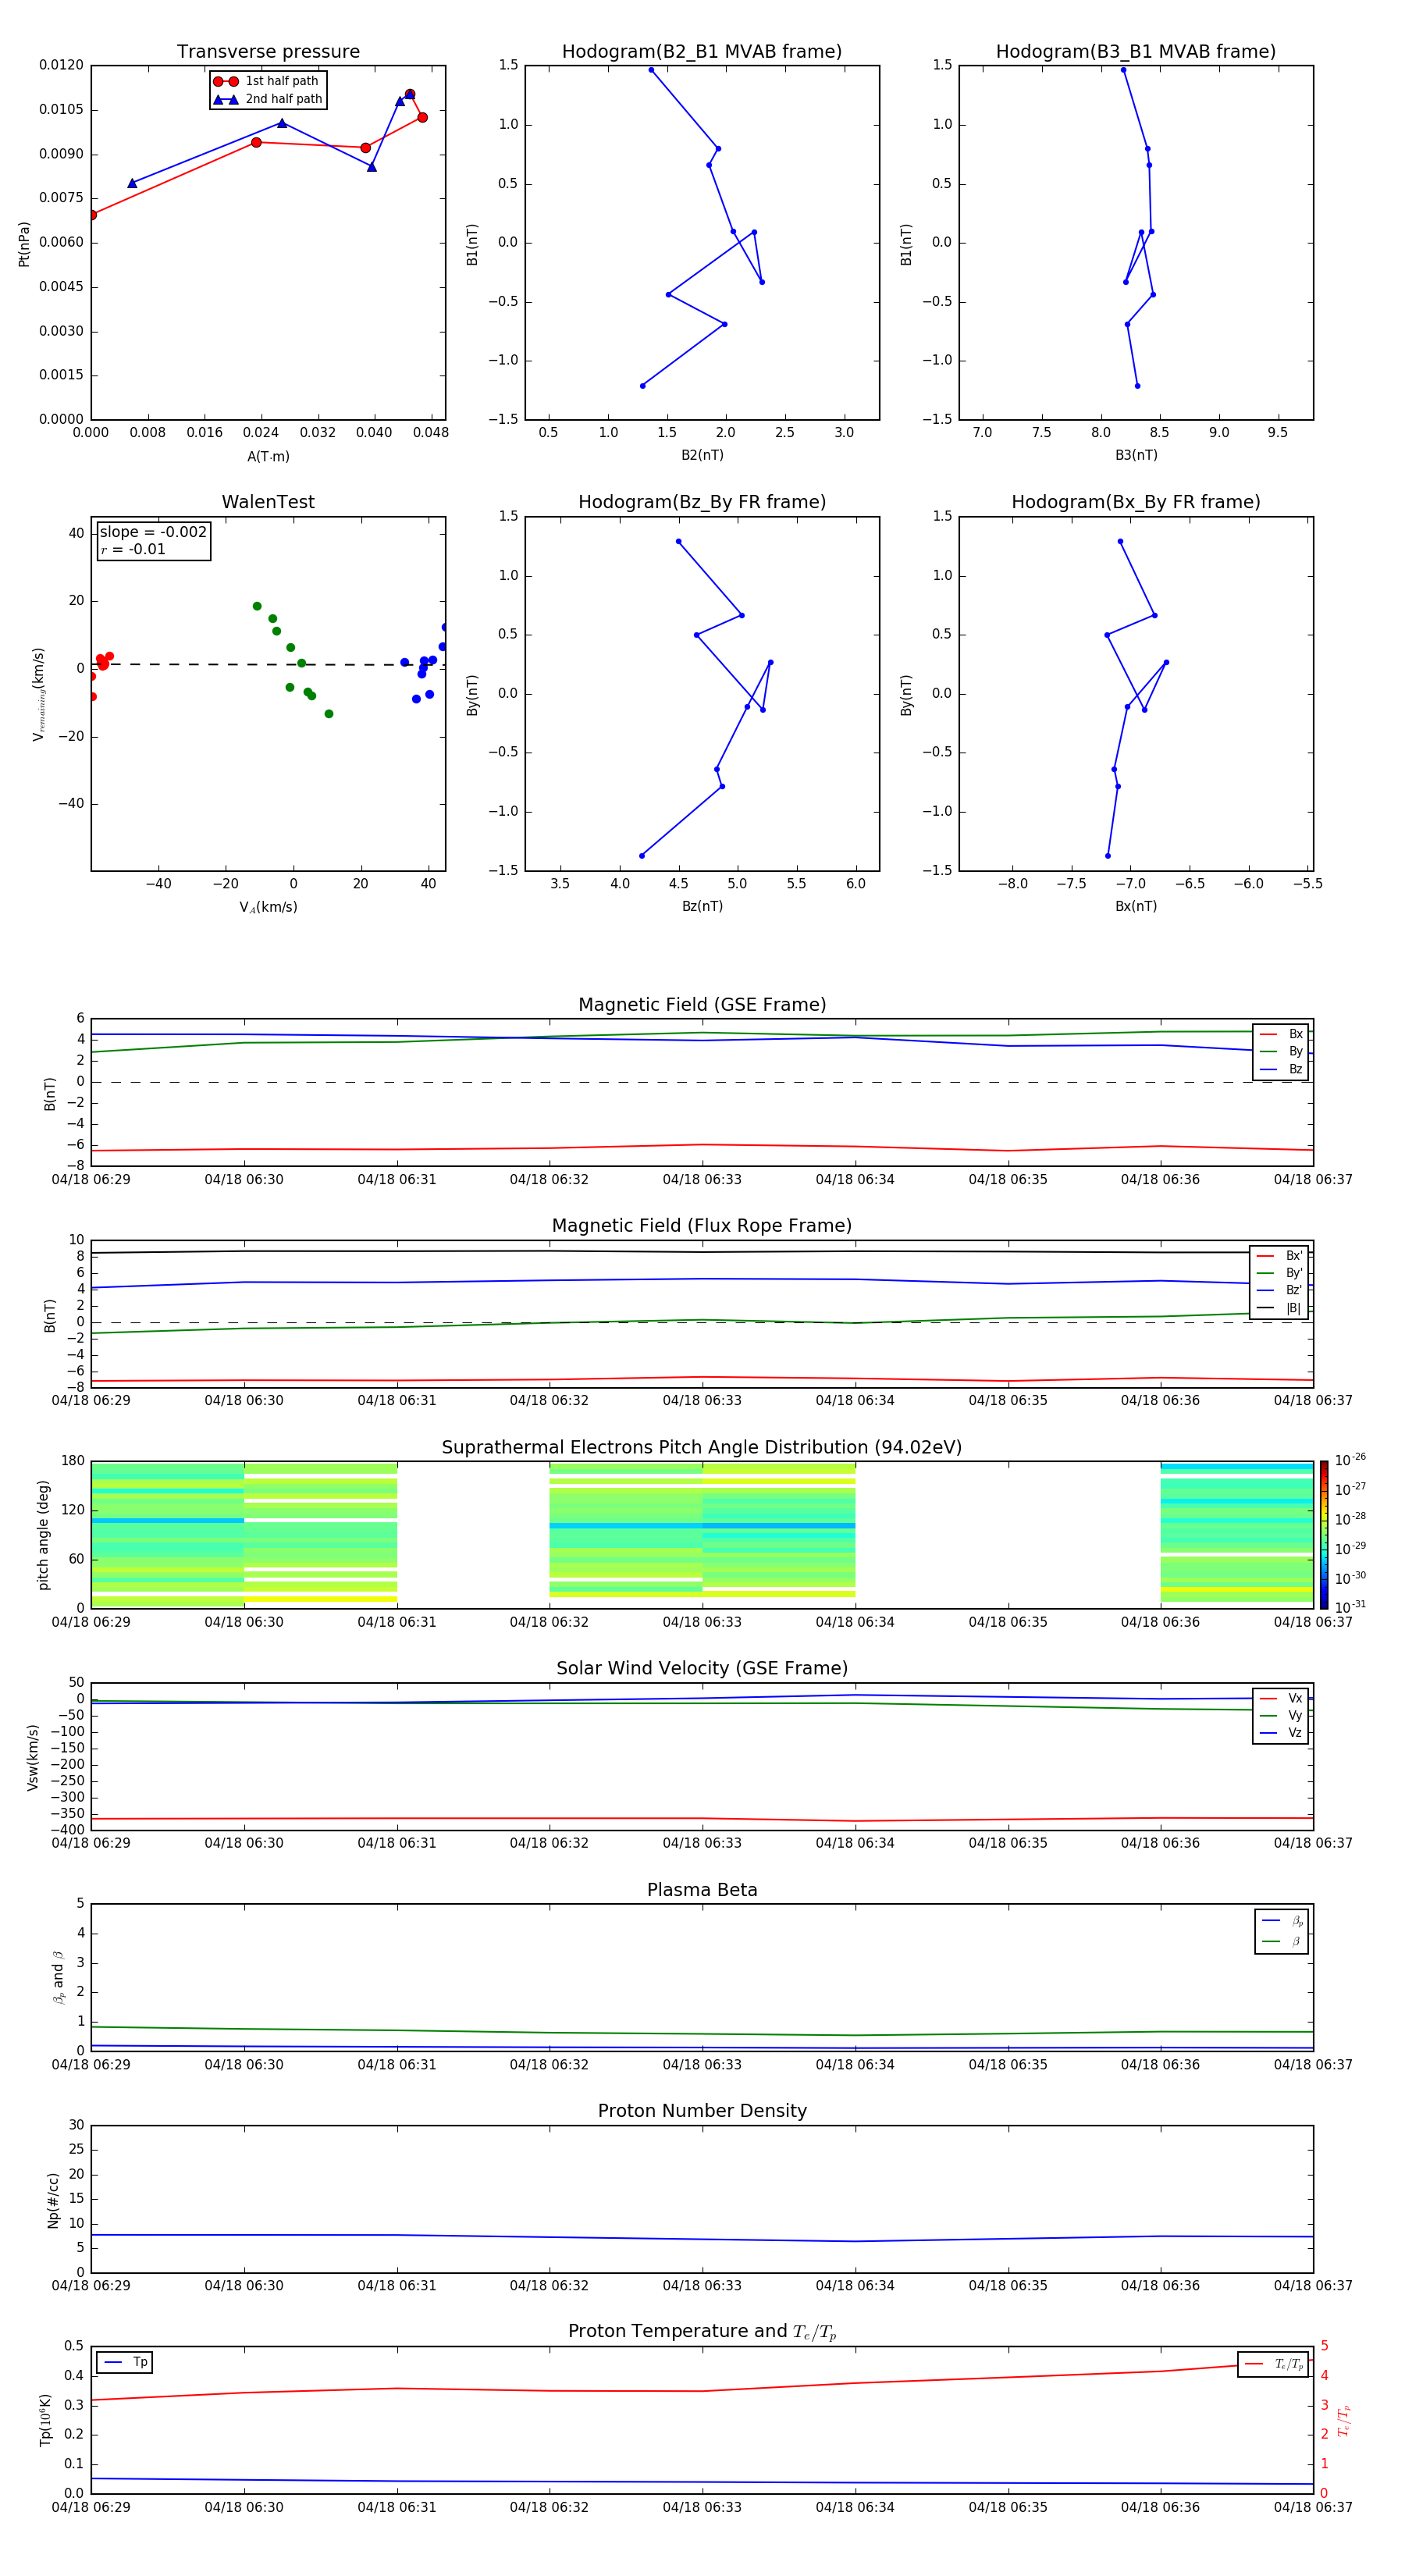The height and width of the screenshot is (2576, 1405).
Task: Click the Solar Wind Velocity (GSE Frame) title
Action: pos(702,1669)
